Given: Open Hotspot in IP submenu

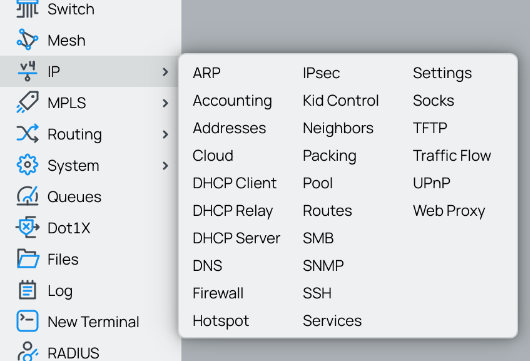Looking at the screenshot, I should coord(221,321).
